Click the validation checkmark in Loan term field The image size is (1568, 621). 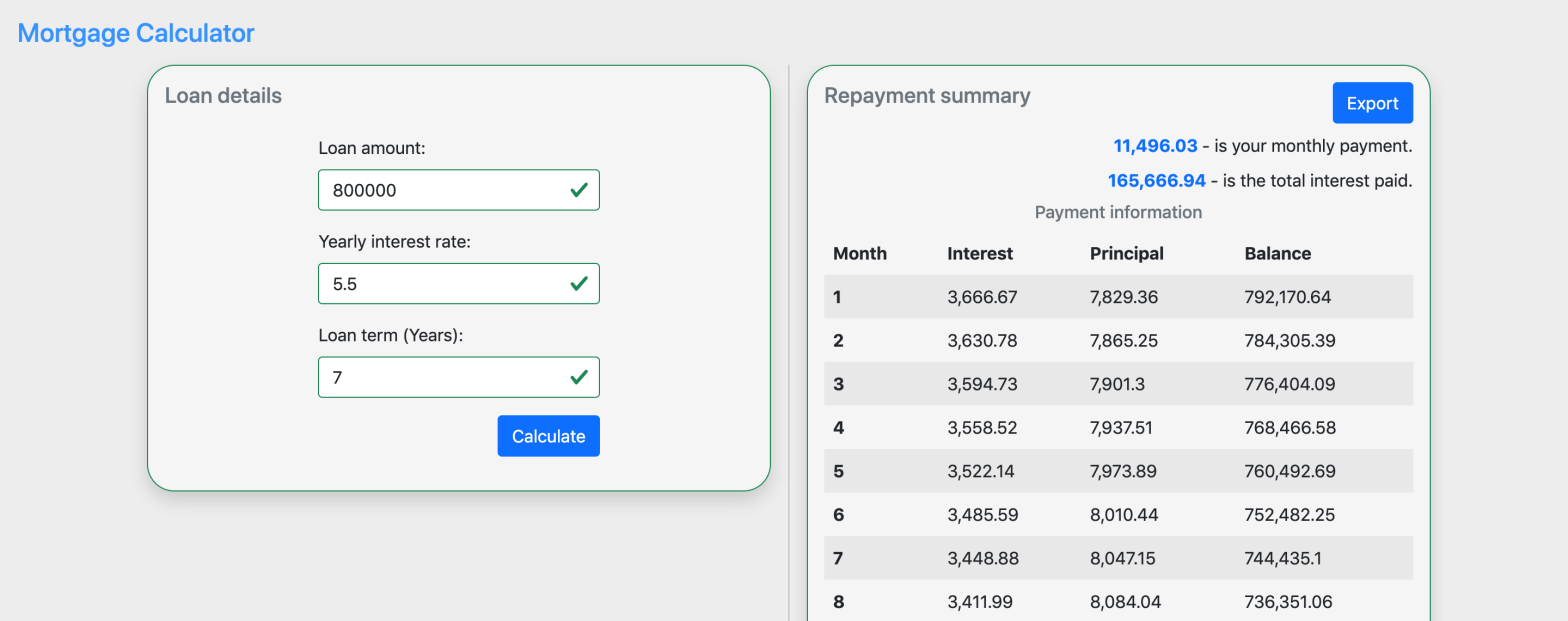click(578, 378)
